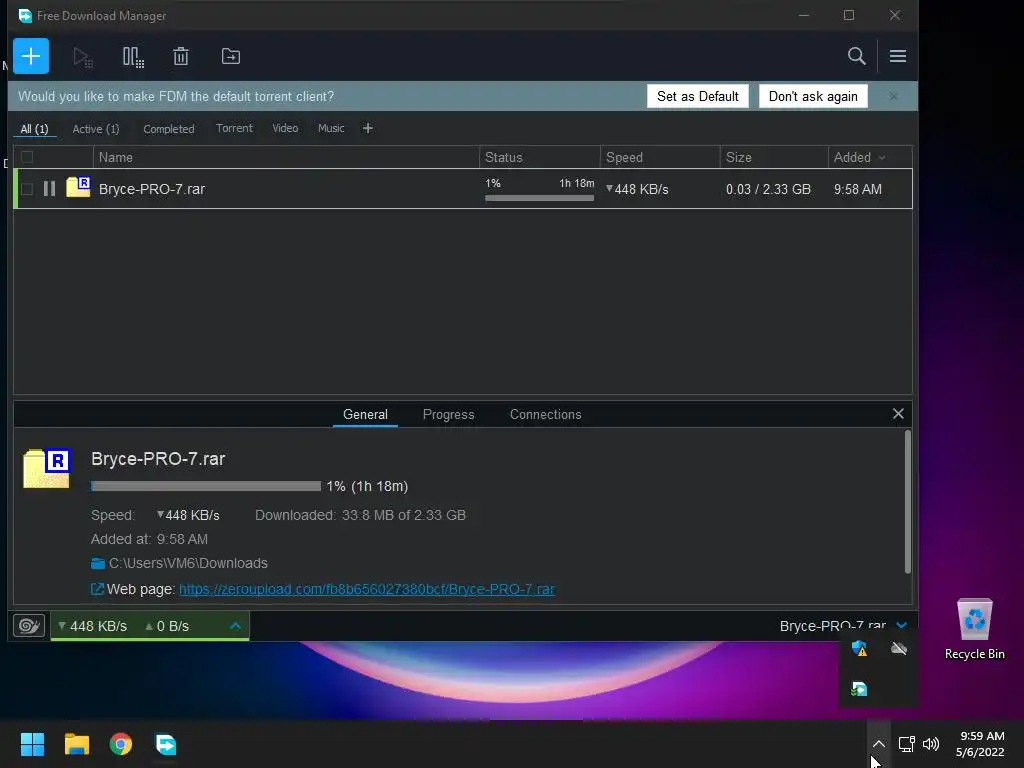Viewport: 1024px width, 768px height.
Task: Select the Video filter tab
Action: pos(285,128)
